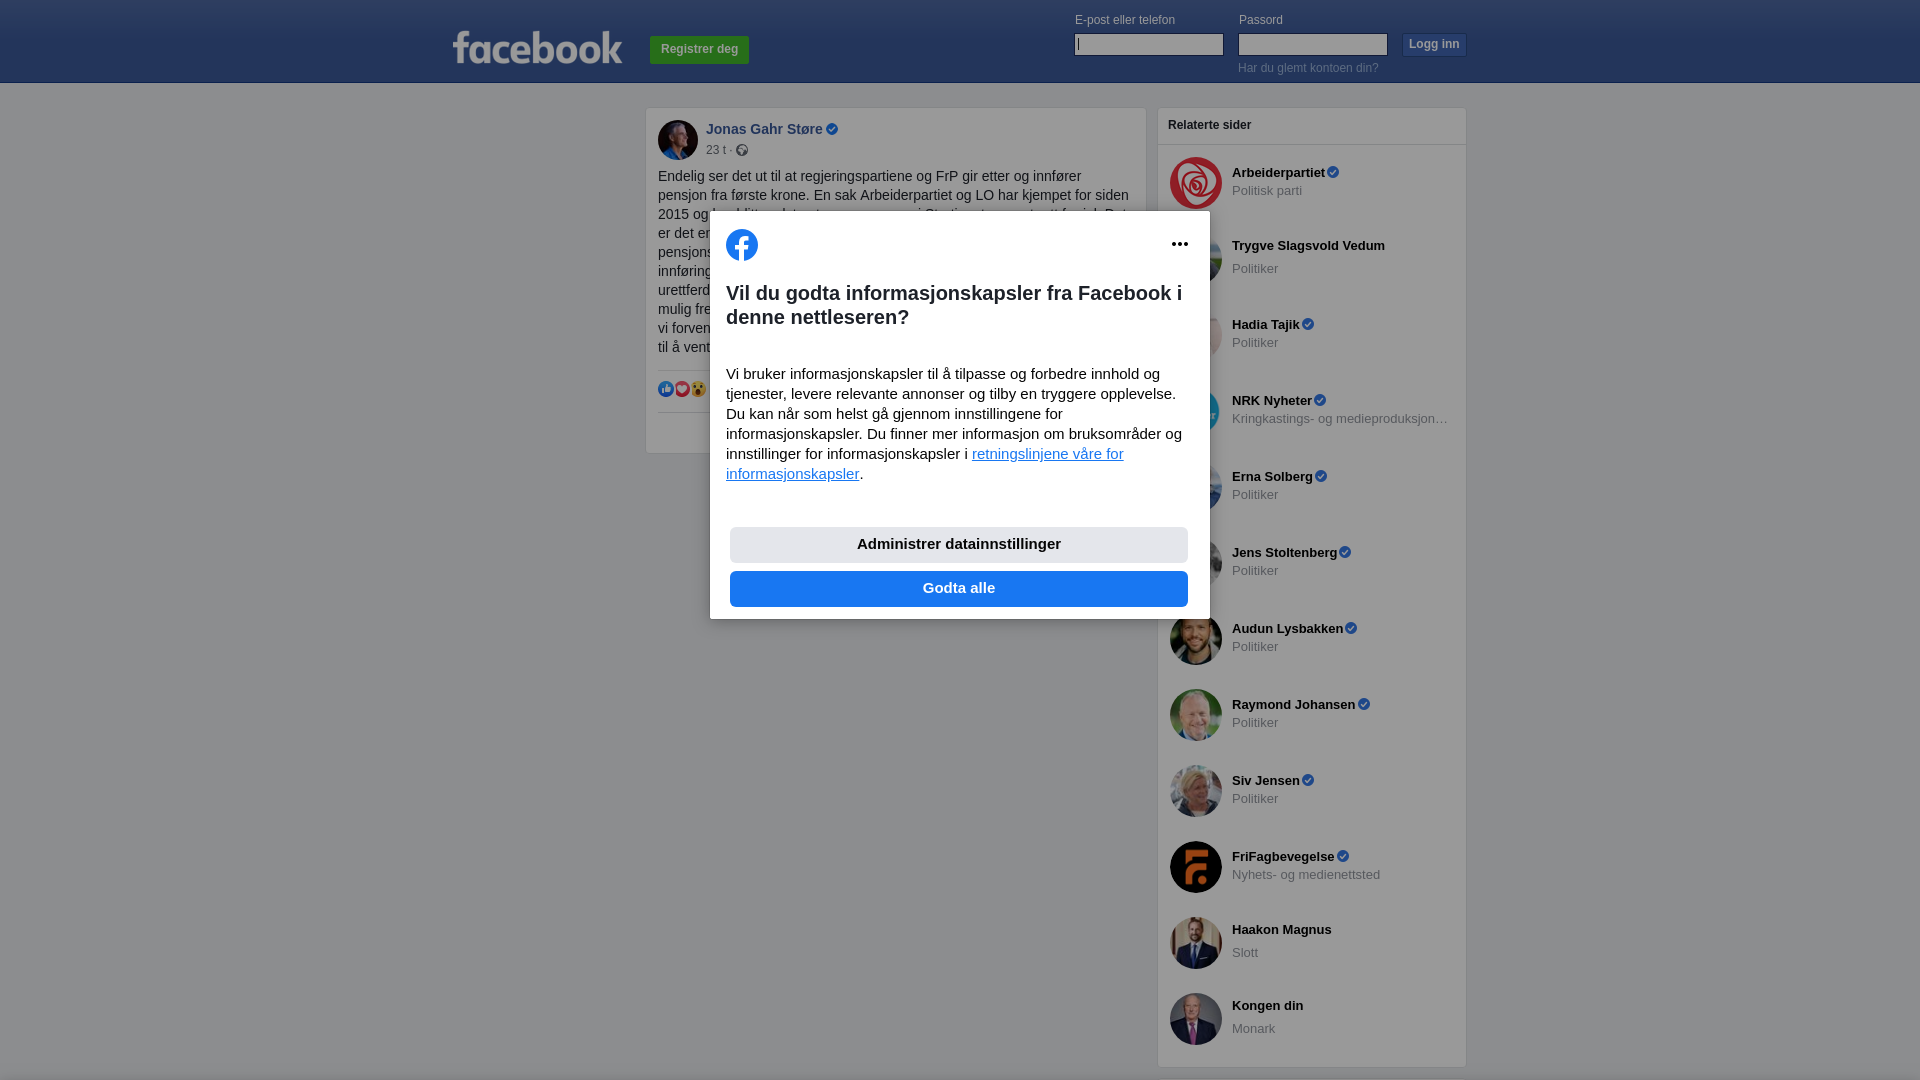Open the cookie policy link in dialog
Screen dimensions: 1920x1080
click(x=925, y=464)
